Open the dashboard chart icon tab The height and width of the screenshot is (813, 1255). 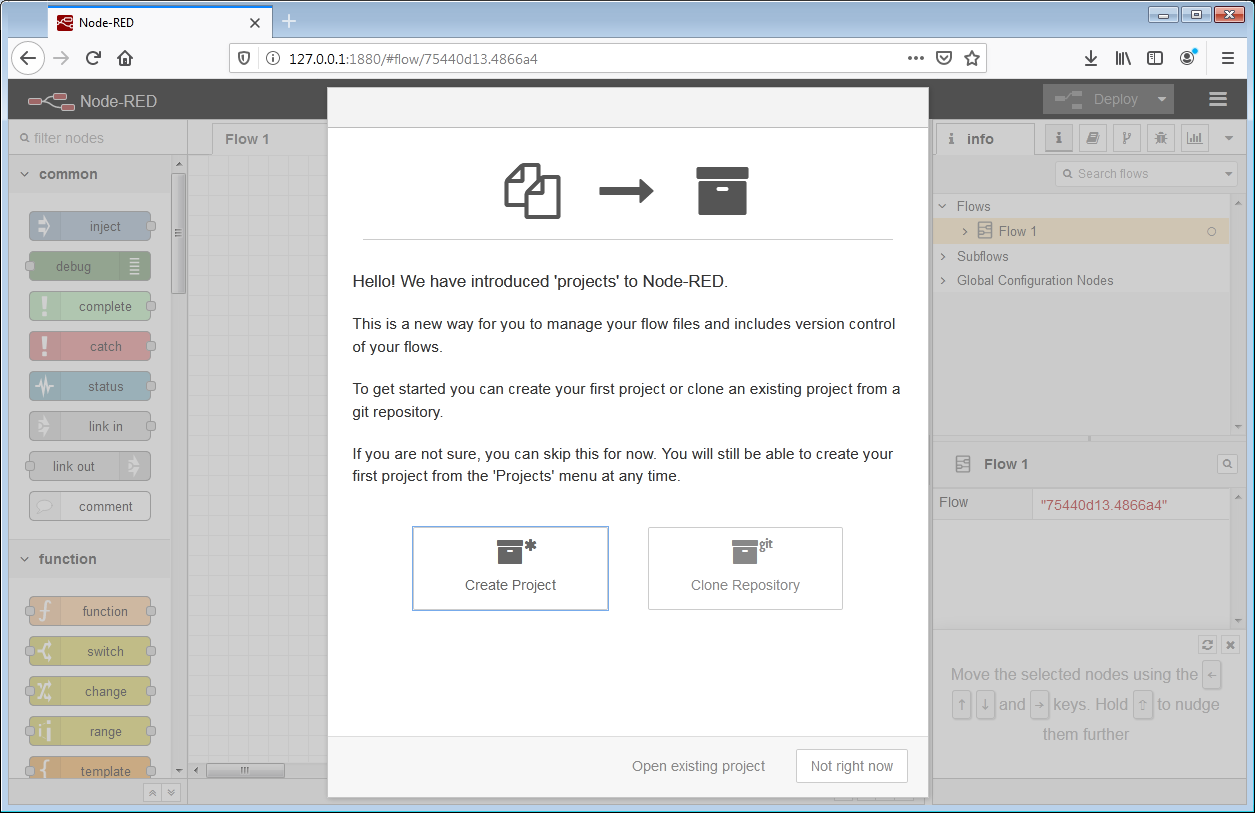(x=1195, y=138)
